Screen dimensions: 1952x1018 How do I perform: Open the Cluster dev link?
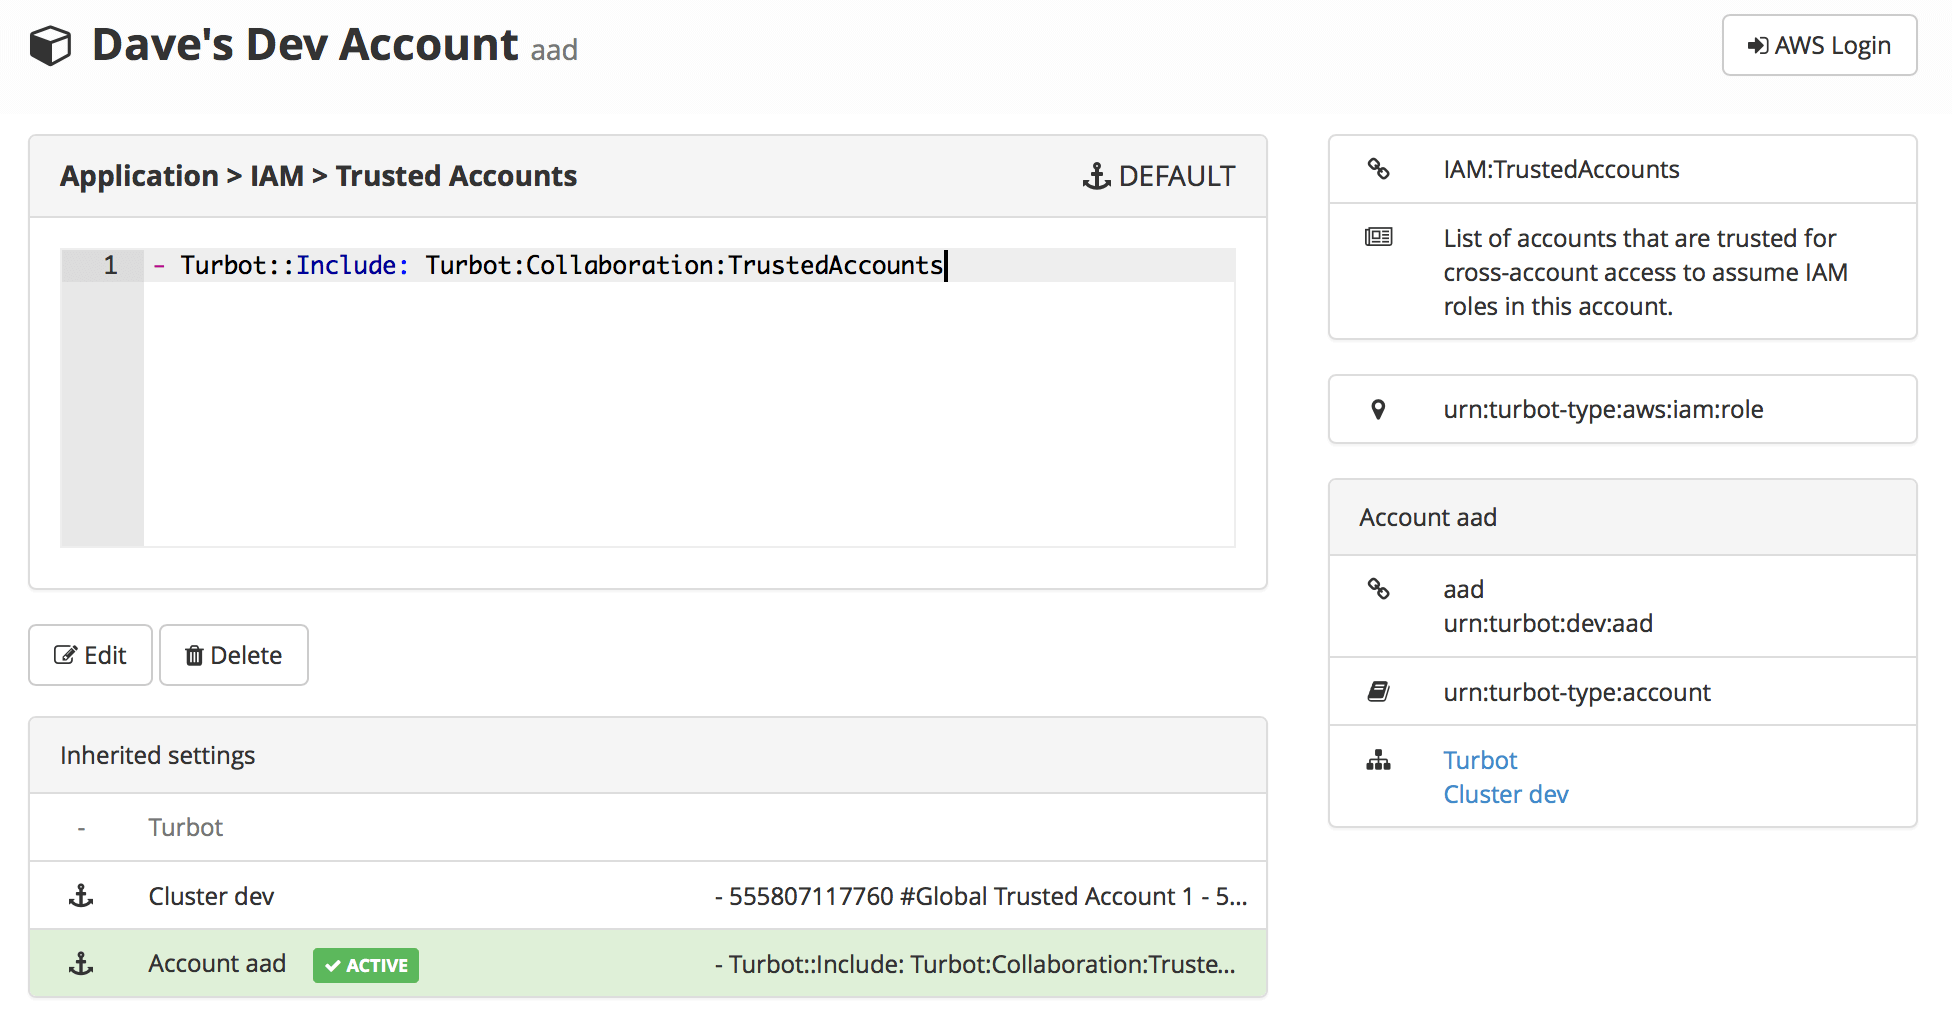(x=1505, y=794)
